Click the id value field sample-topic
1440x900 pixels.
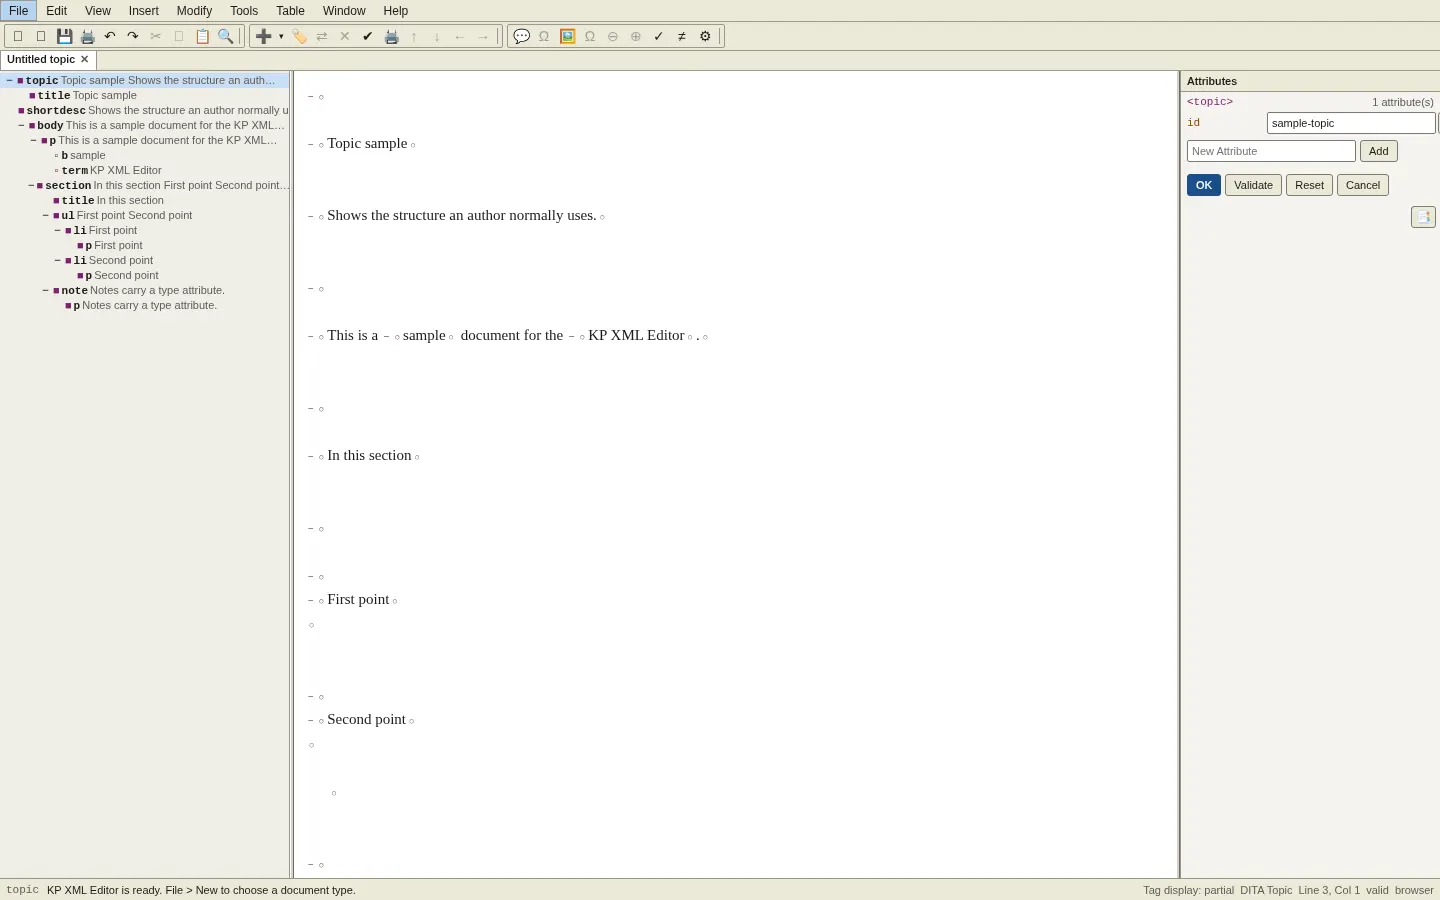[1351, 123]
